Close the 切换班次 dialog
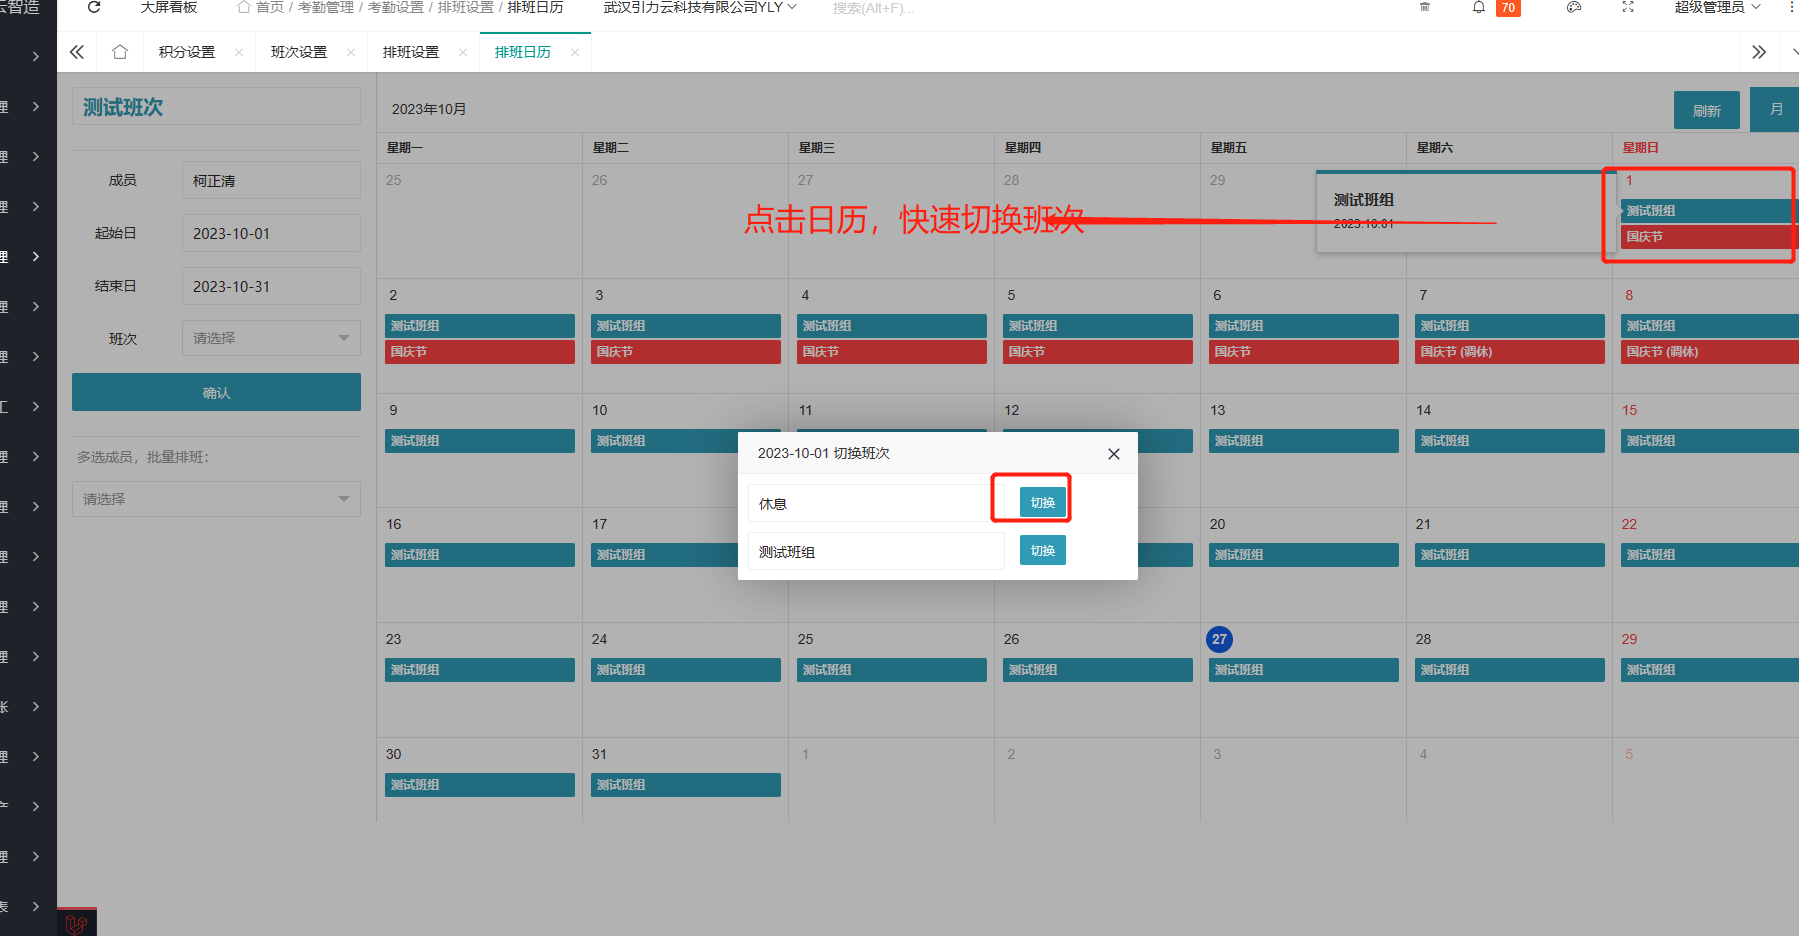Screen dimensions: 1799x936 point(1113,454)
